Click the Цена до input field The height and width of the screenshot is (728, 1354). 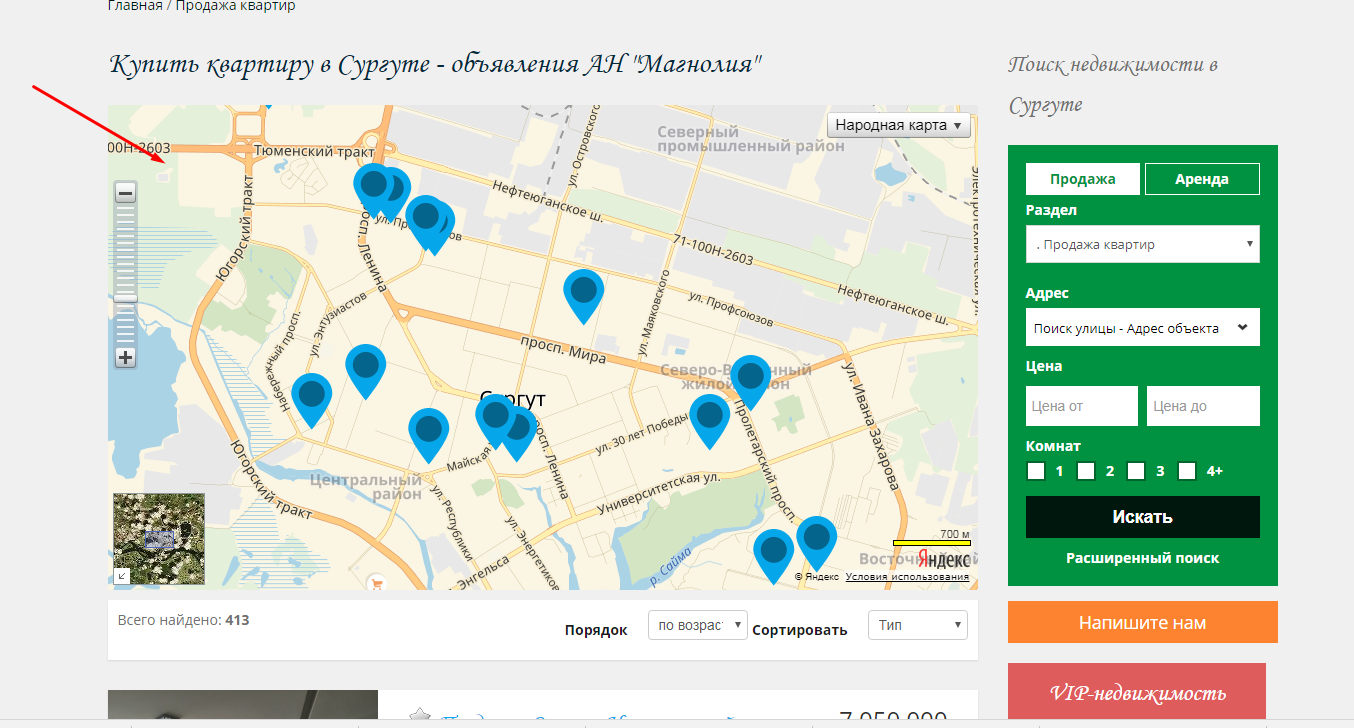[1203, 406]
